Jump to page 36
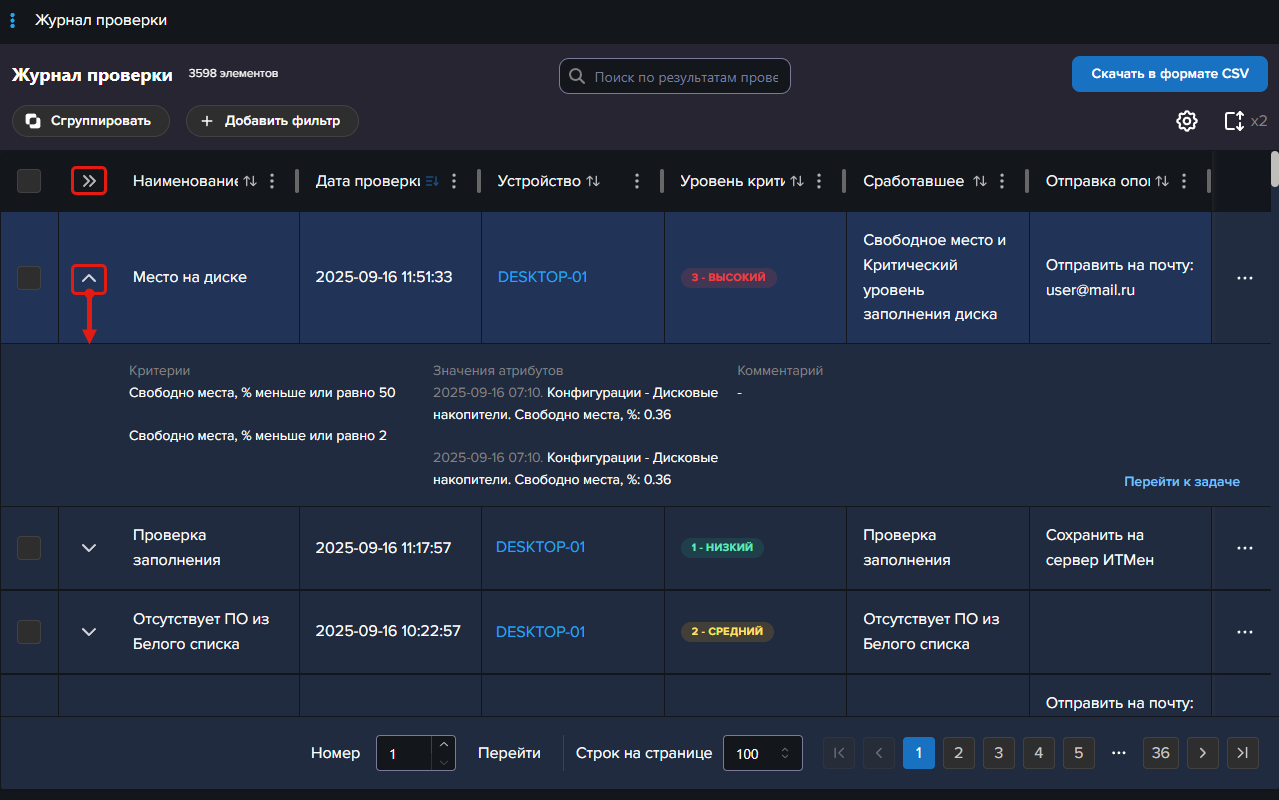This screenshot has width=1279, height=800. (x=1160, y=753)
